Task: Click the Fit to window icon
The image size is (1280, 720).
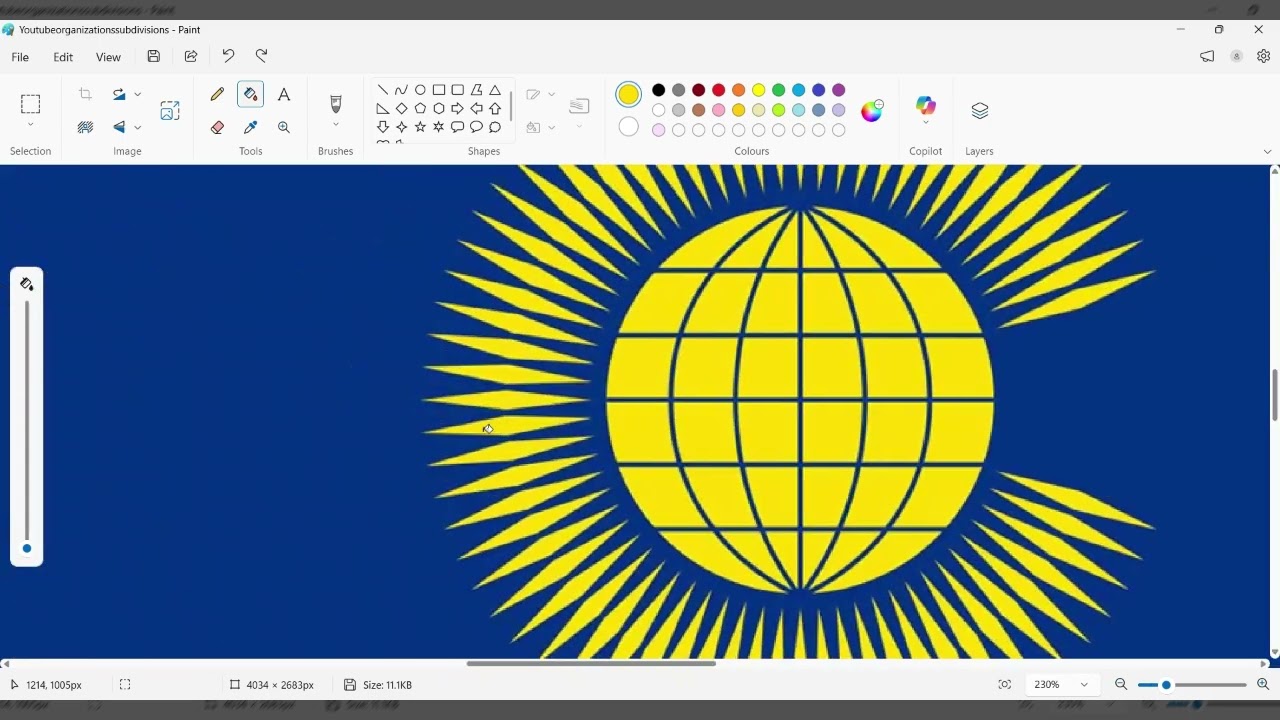Action: point(1005,685)
